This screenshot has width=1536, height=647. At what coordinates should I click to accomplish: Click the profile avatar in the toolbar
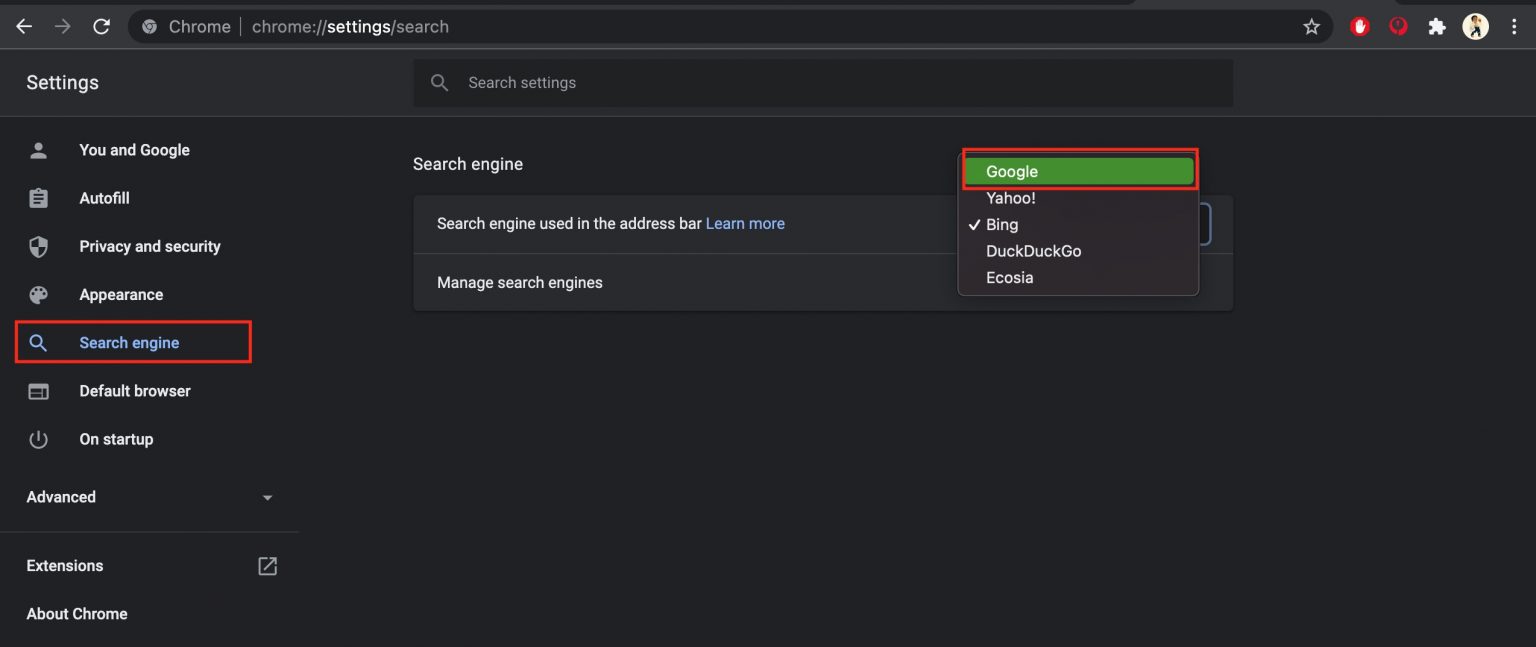click(x=1475, y=26)
